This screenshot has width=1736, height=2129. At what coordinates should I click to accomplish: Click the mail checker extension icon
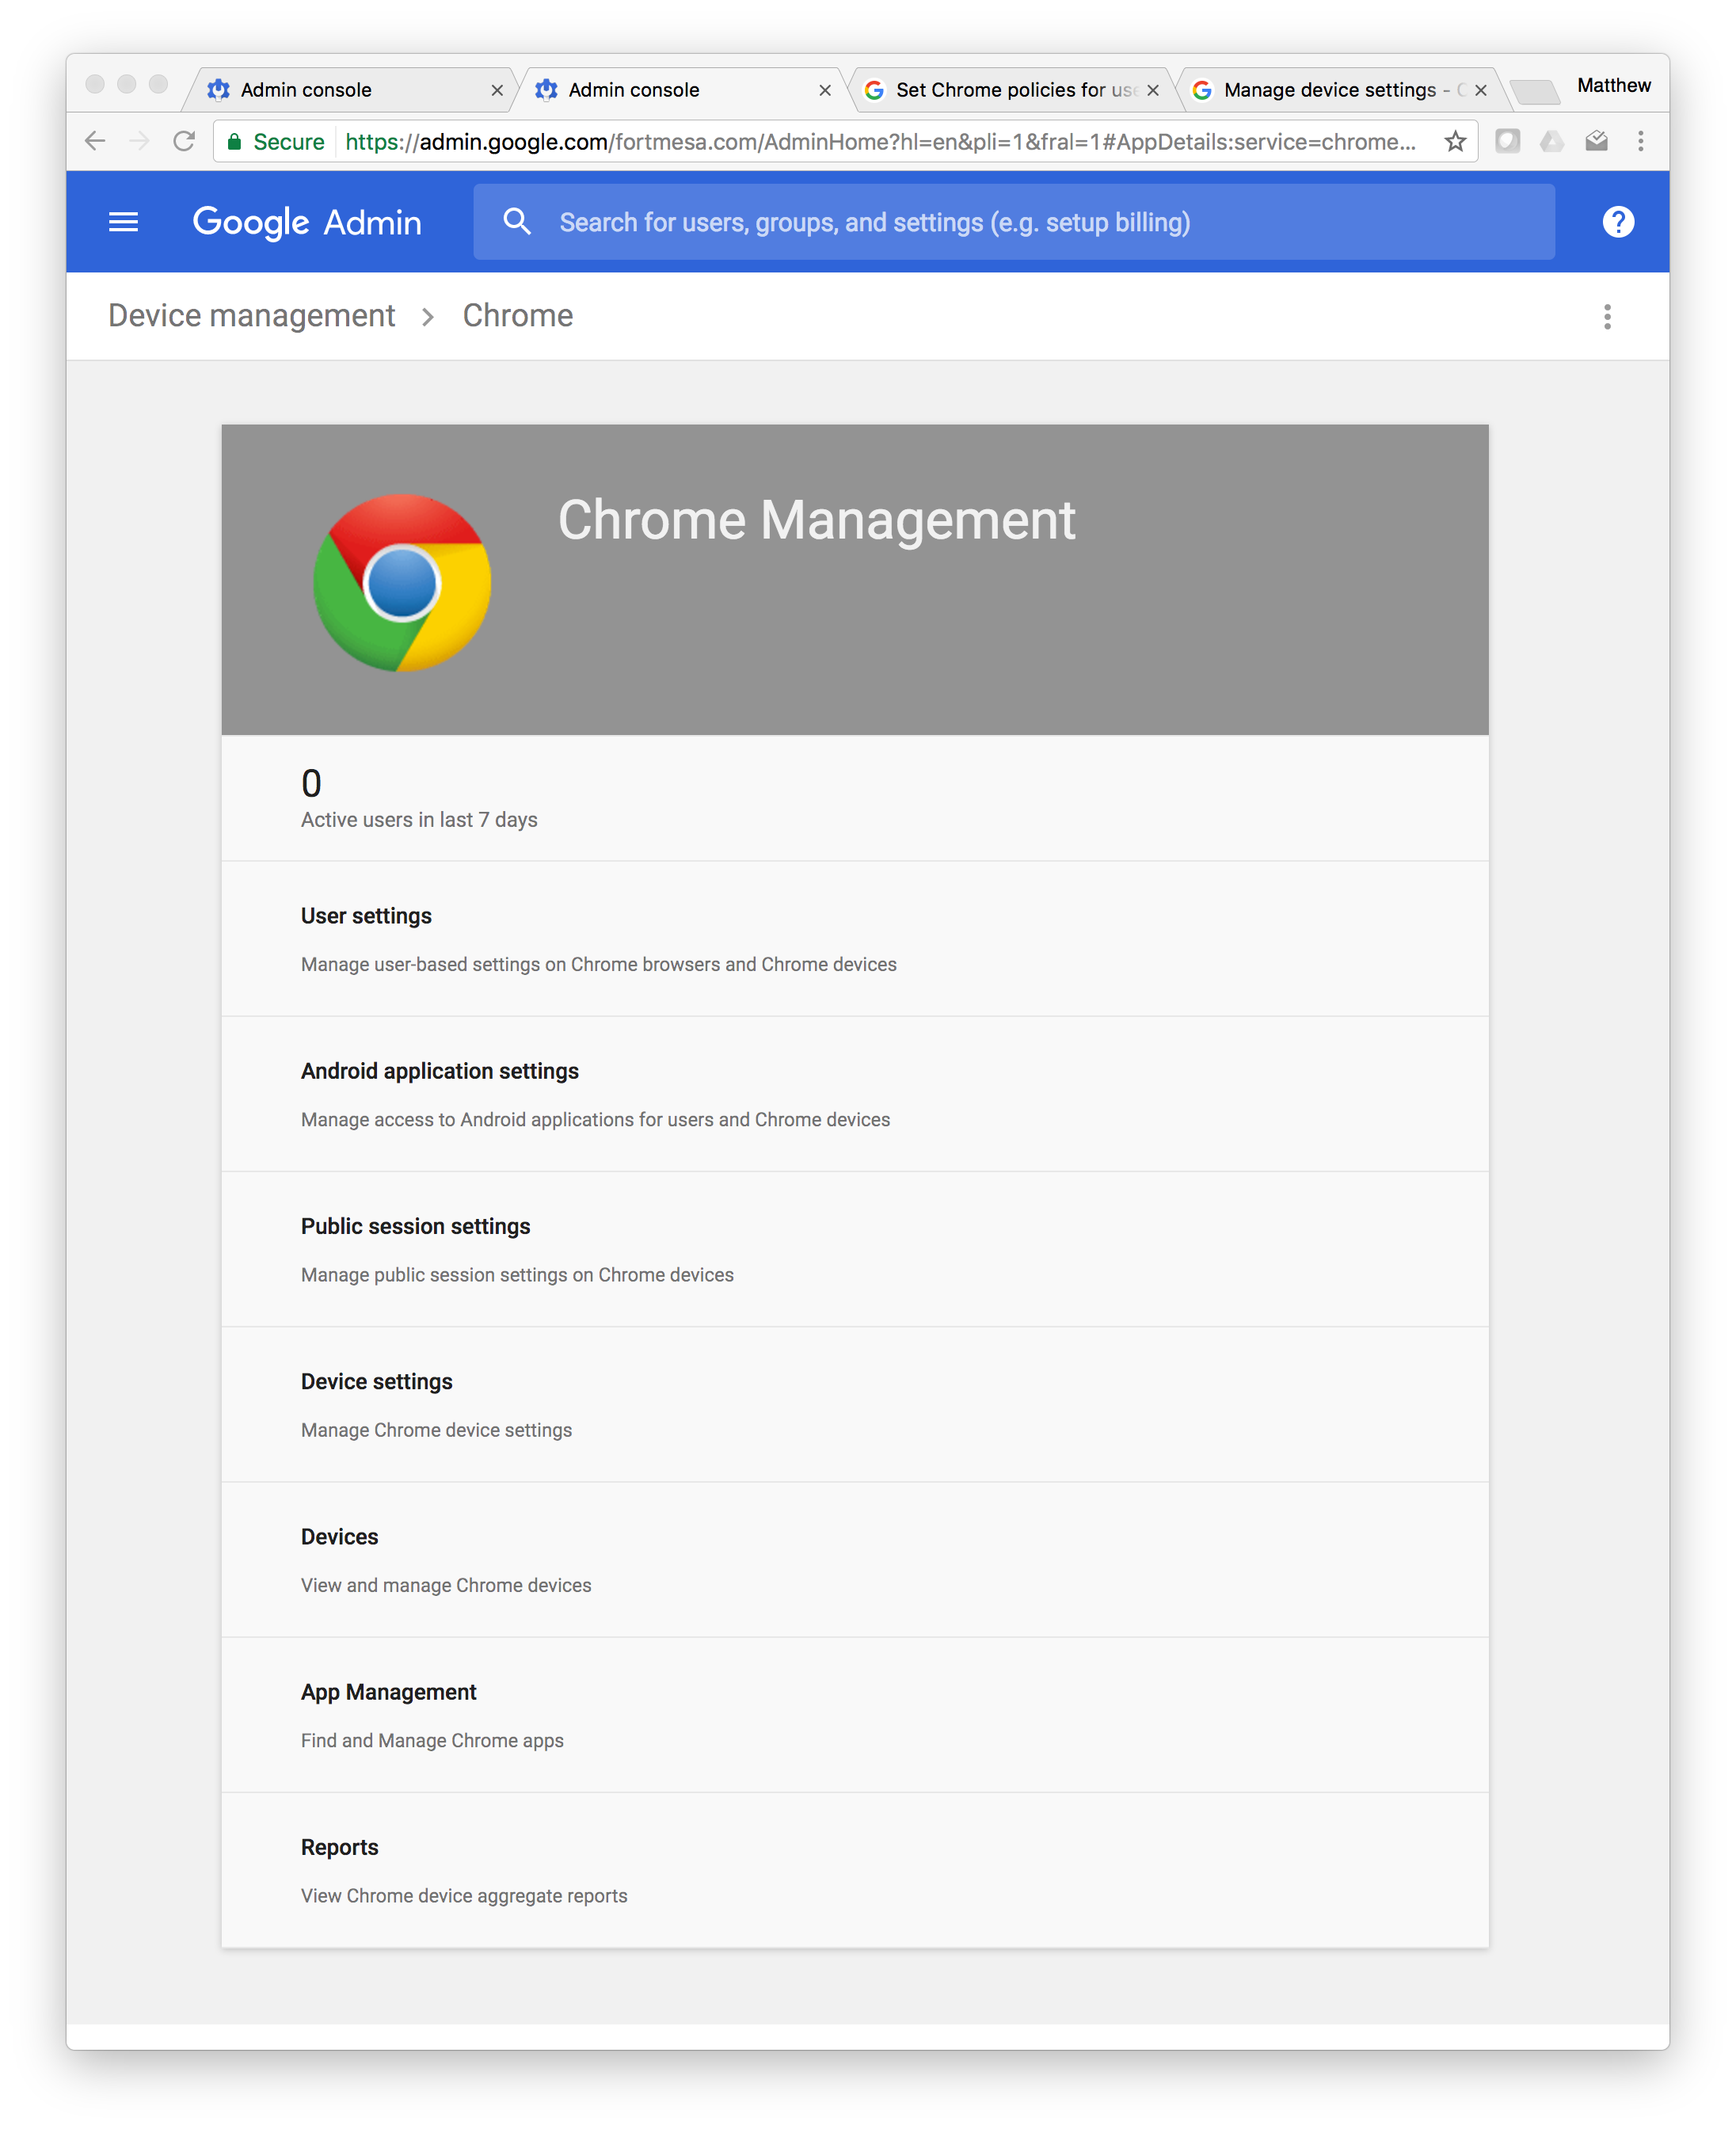click(1596, 141)
